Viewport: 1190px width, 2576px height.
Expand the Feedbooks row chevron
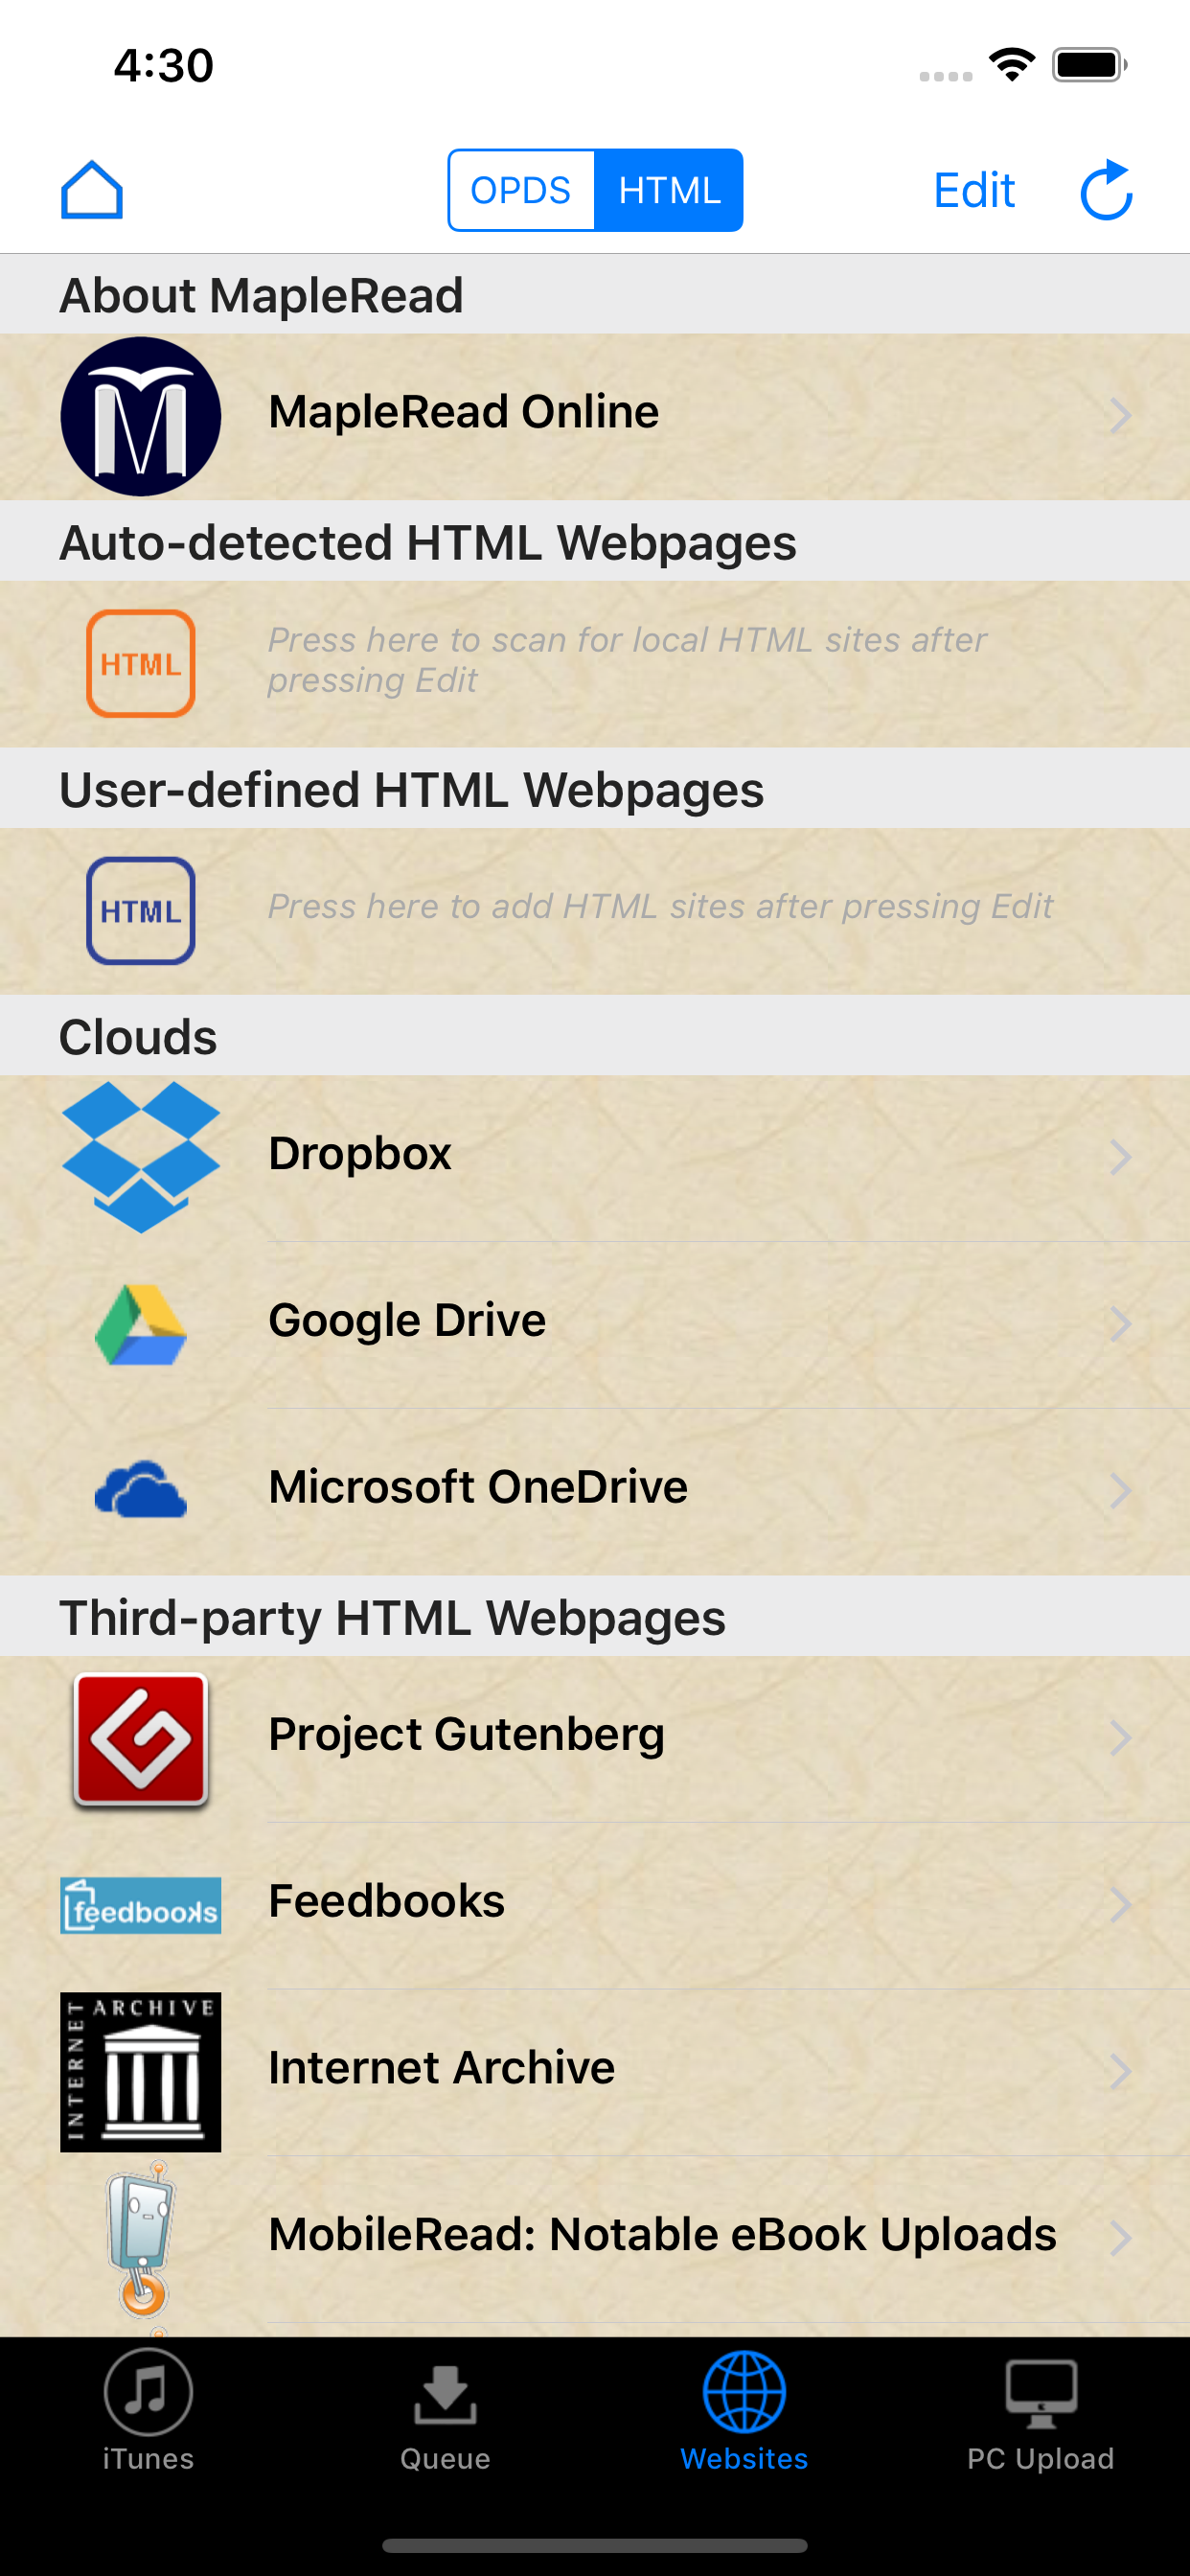[x=1120, y=1904]
